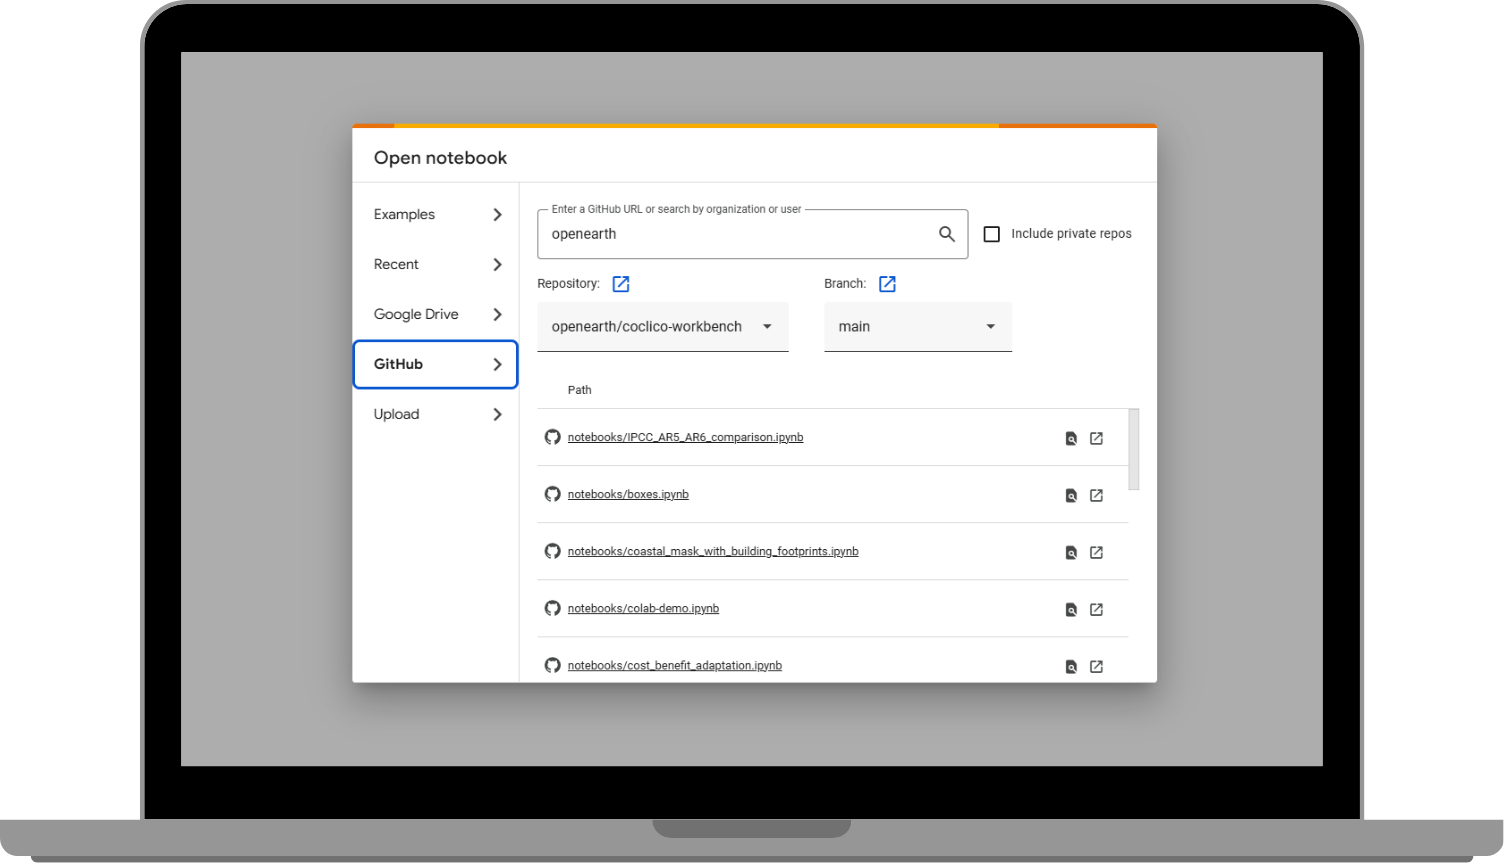Open repository link icon next to Repository label
The image size is (1505, 863).
coord(621,284)
